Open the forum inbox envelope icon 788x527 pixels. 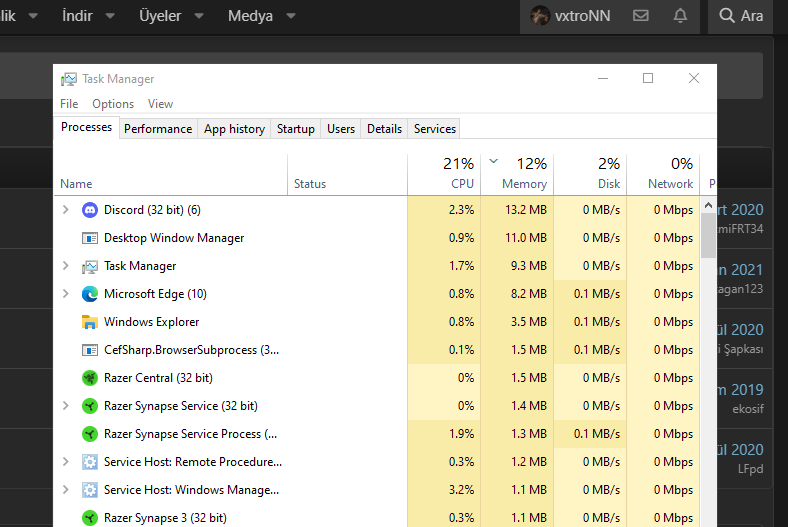coord(641,16)
